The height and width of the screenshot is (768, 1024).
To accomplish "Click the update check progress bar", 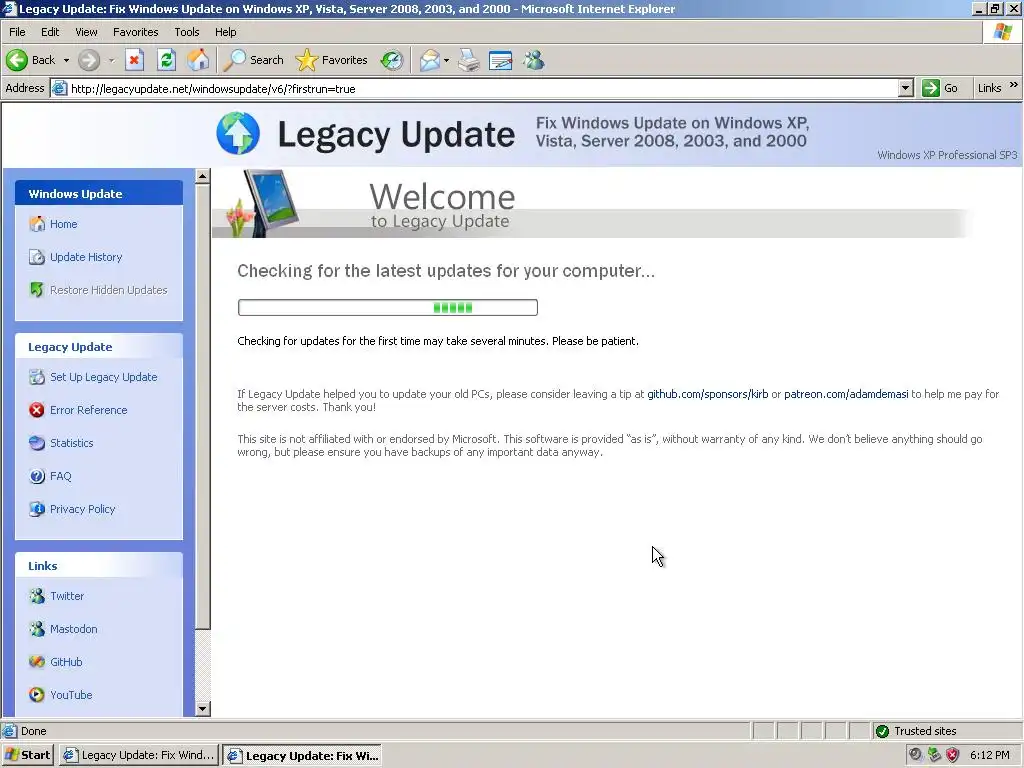I will (x=388, y=308).
